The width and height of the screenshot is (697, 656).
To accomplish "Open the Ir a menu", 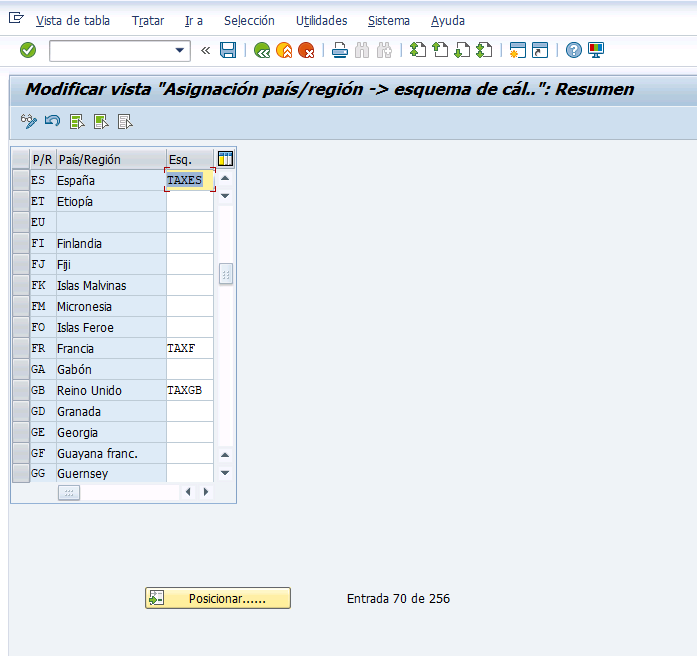I will click(x=194, y=21).
